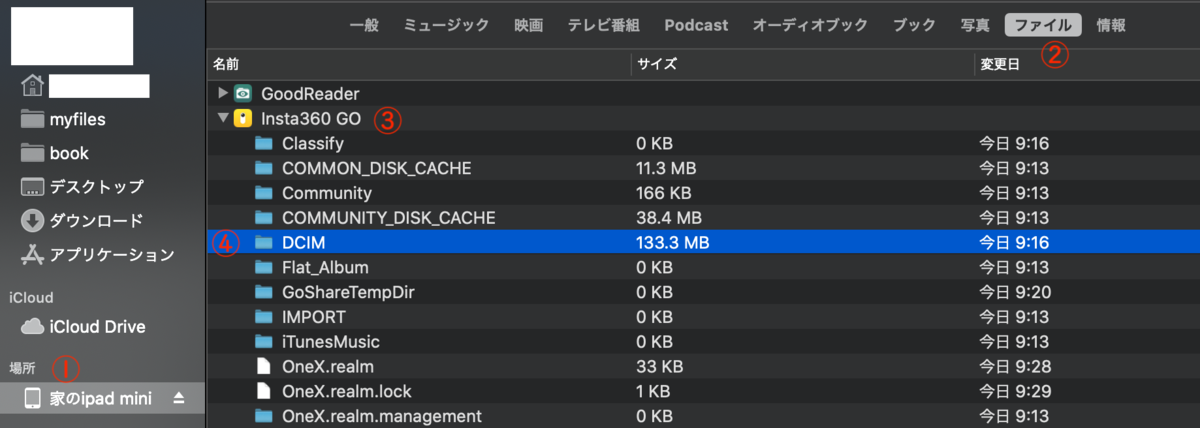This screenshot has height=428, width=1200.
Task: Open the ブック tab
Action: click(914, 25)
